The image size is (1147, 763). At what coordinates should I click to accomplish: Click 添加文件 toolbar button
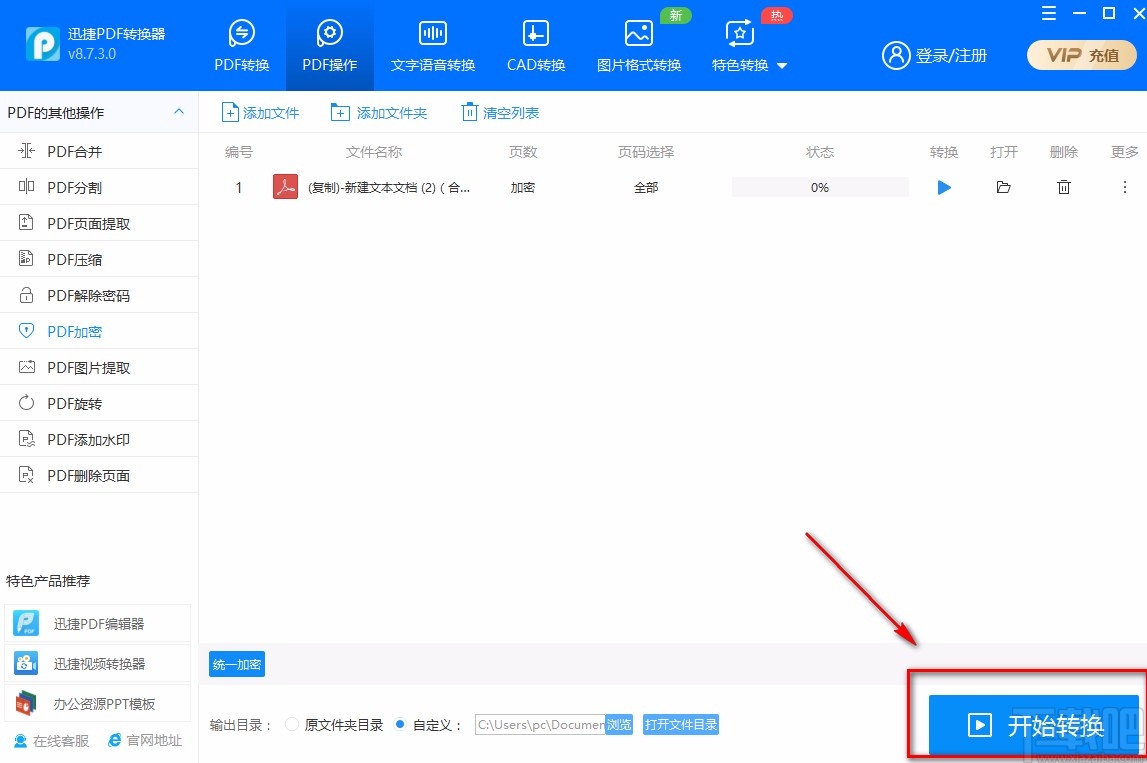[260, 113]
